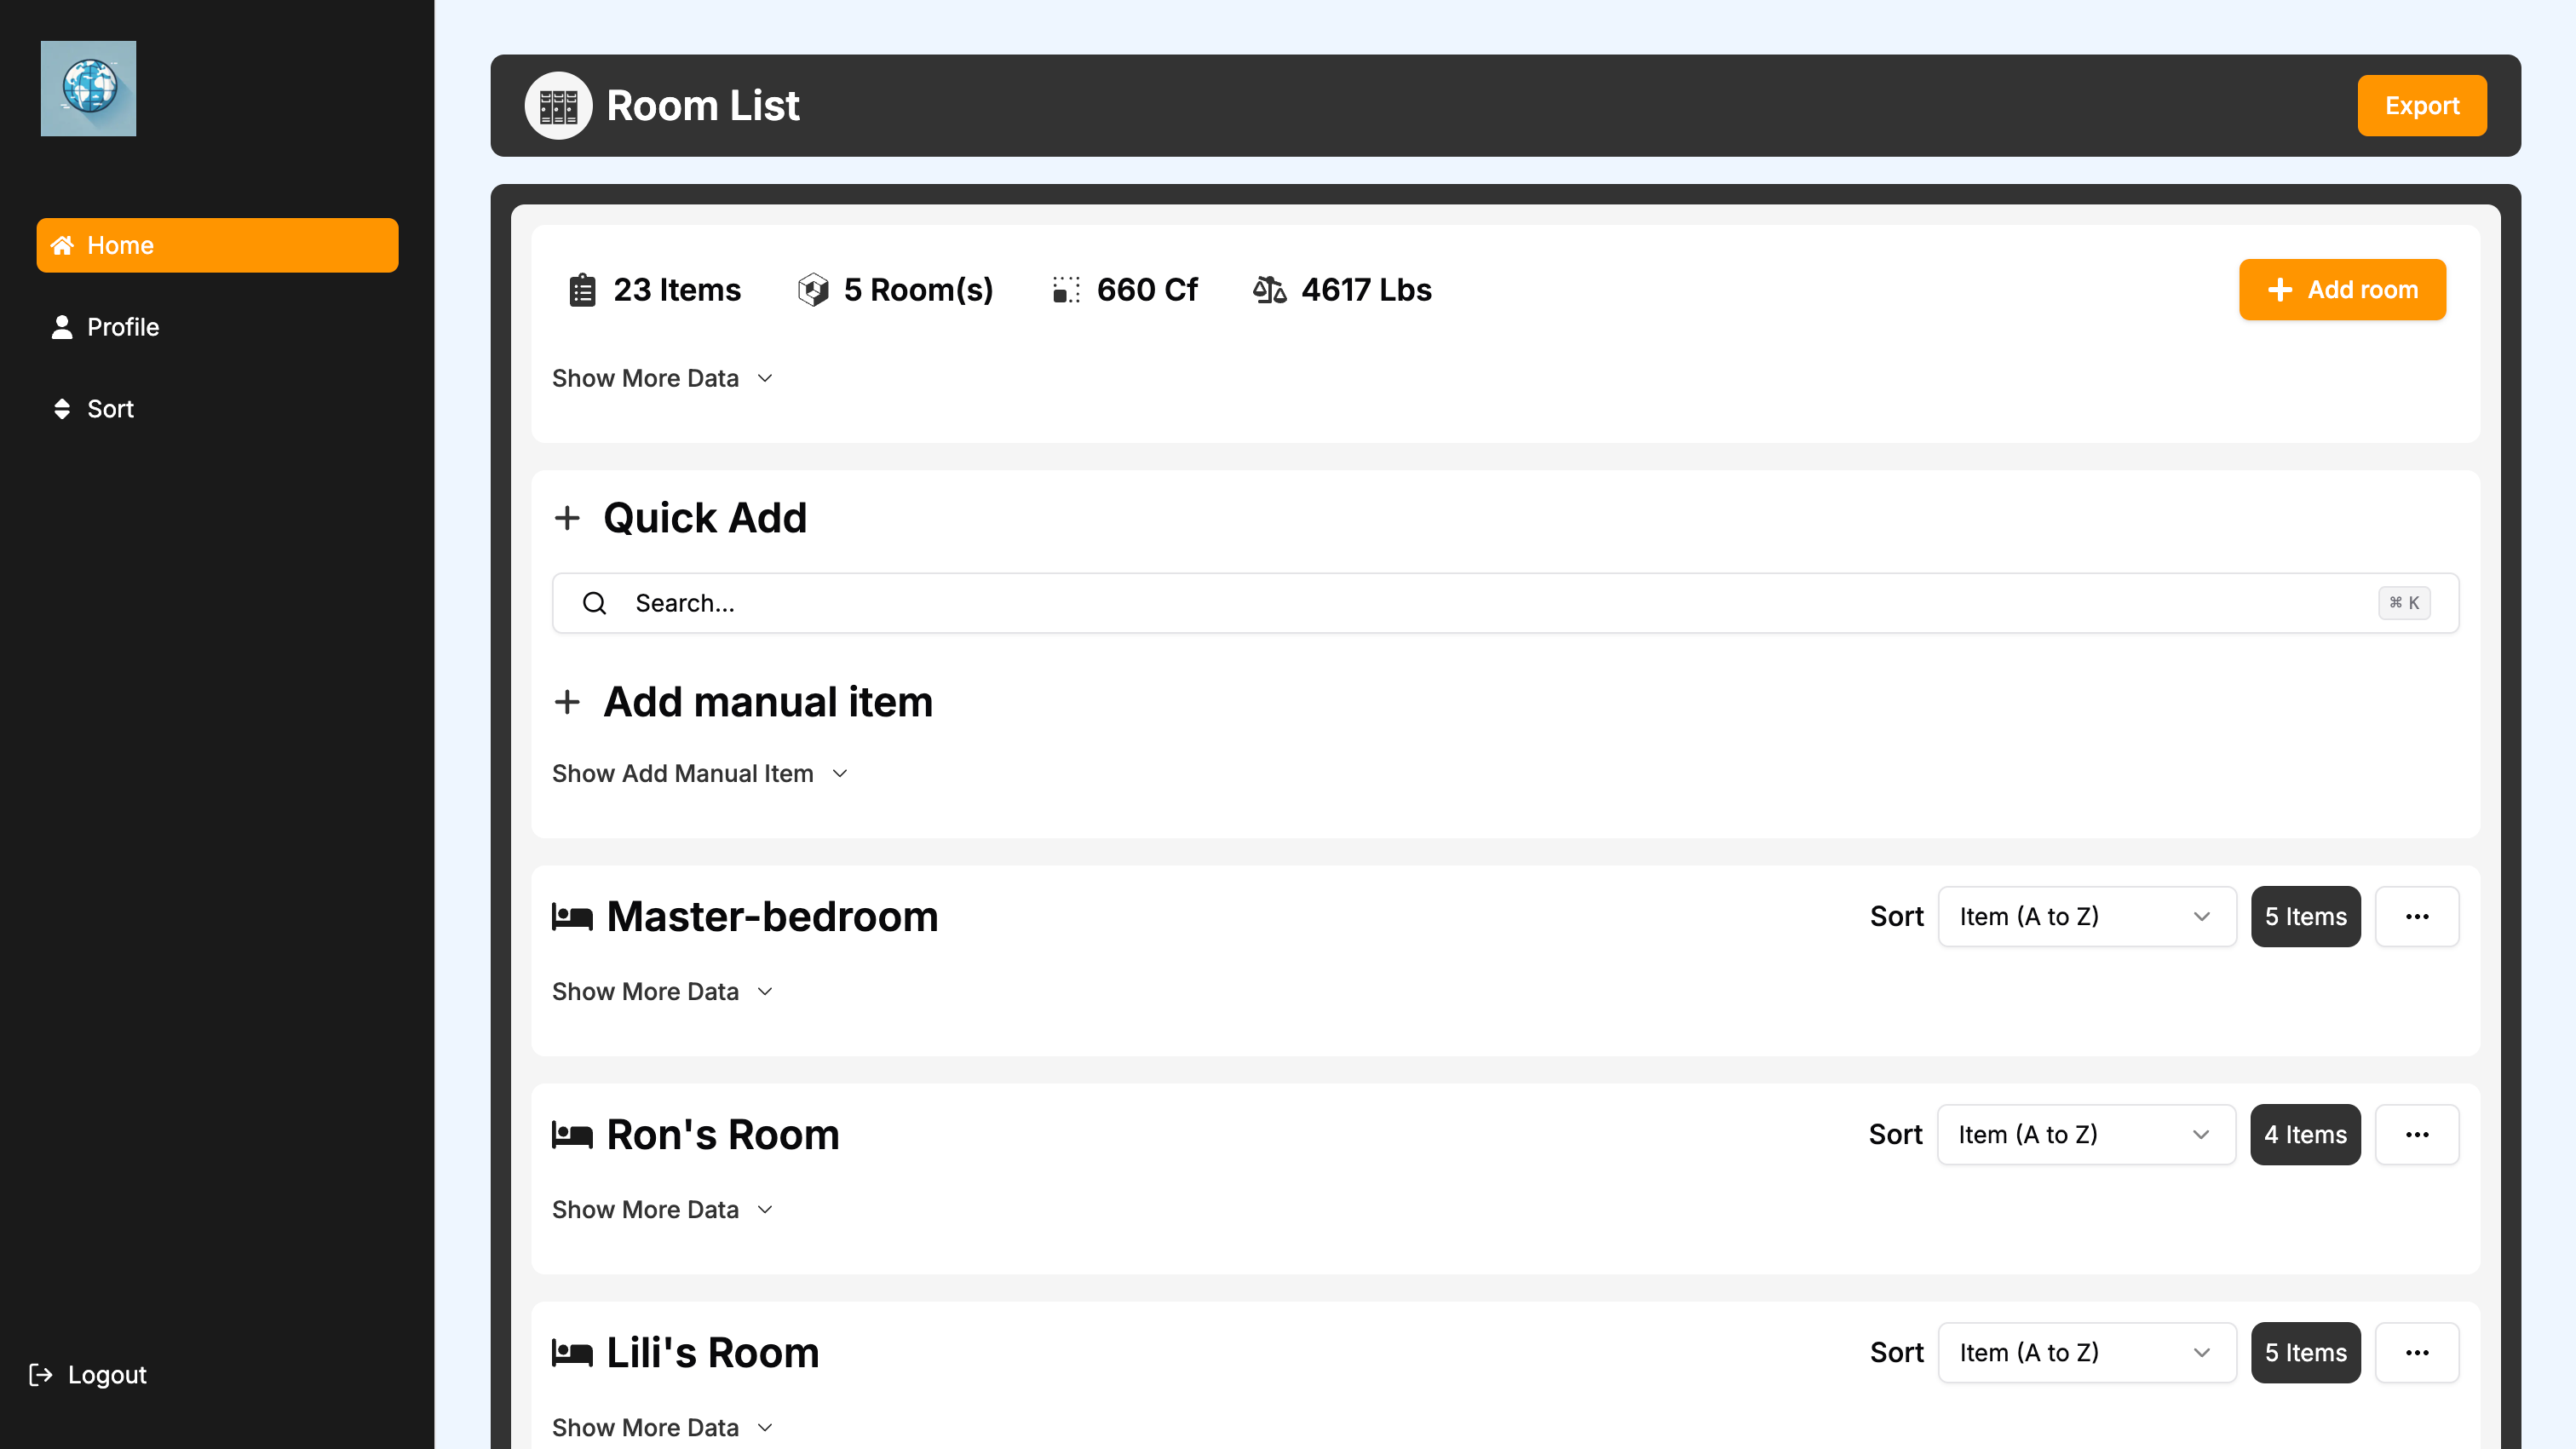The height and width of the screenshot is (1449, 2576).
Task: Click the scale icon next to 4617 Lbs
Action: click(1270, 289)
